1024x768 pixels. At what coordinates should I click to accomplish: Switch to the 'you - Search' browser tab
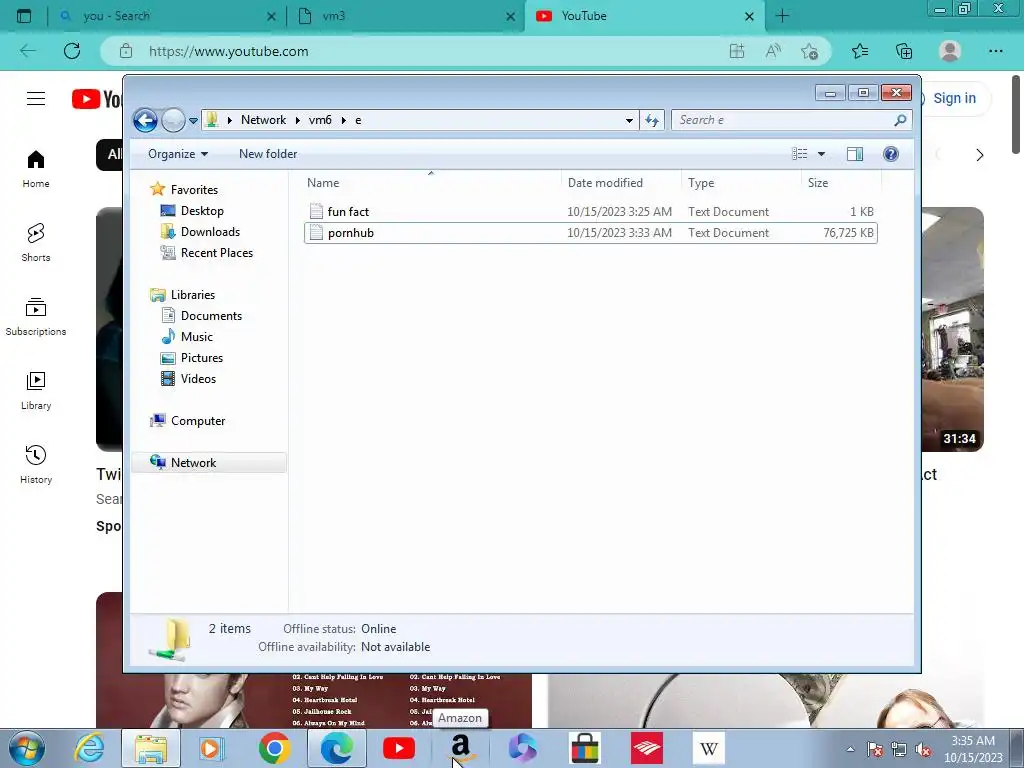(167, 16)
